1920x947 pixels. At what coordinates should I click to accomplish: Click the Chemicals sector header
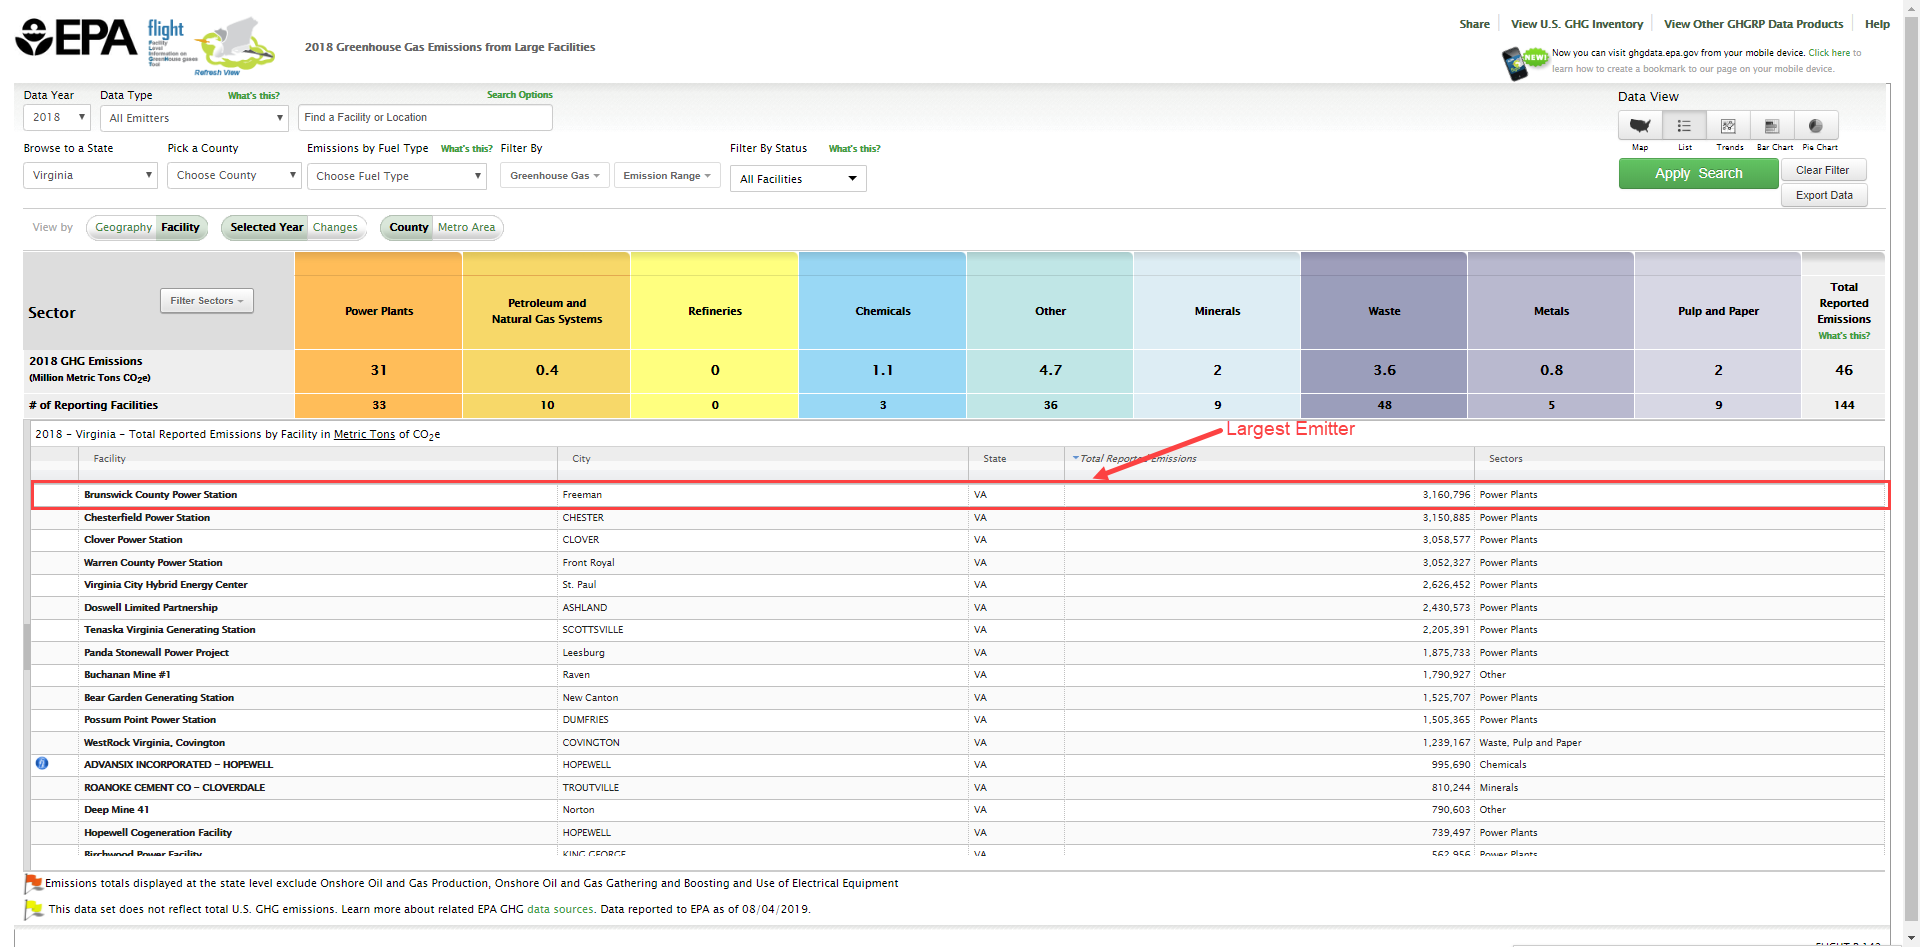pyautogui.click(x=882, y=311)
